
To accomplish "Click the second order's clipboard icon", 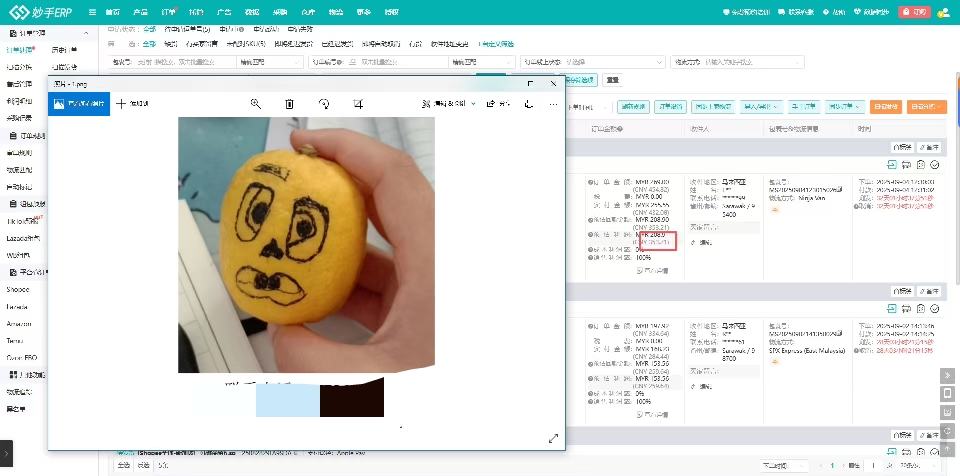I will tap(921, 308).
